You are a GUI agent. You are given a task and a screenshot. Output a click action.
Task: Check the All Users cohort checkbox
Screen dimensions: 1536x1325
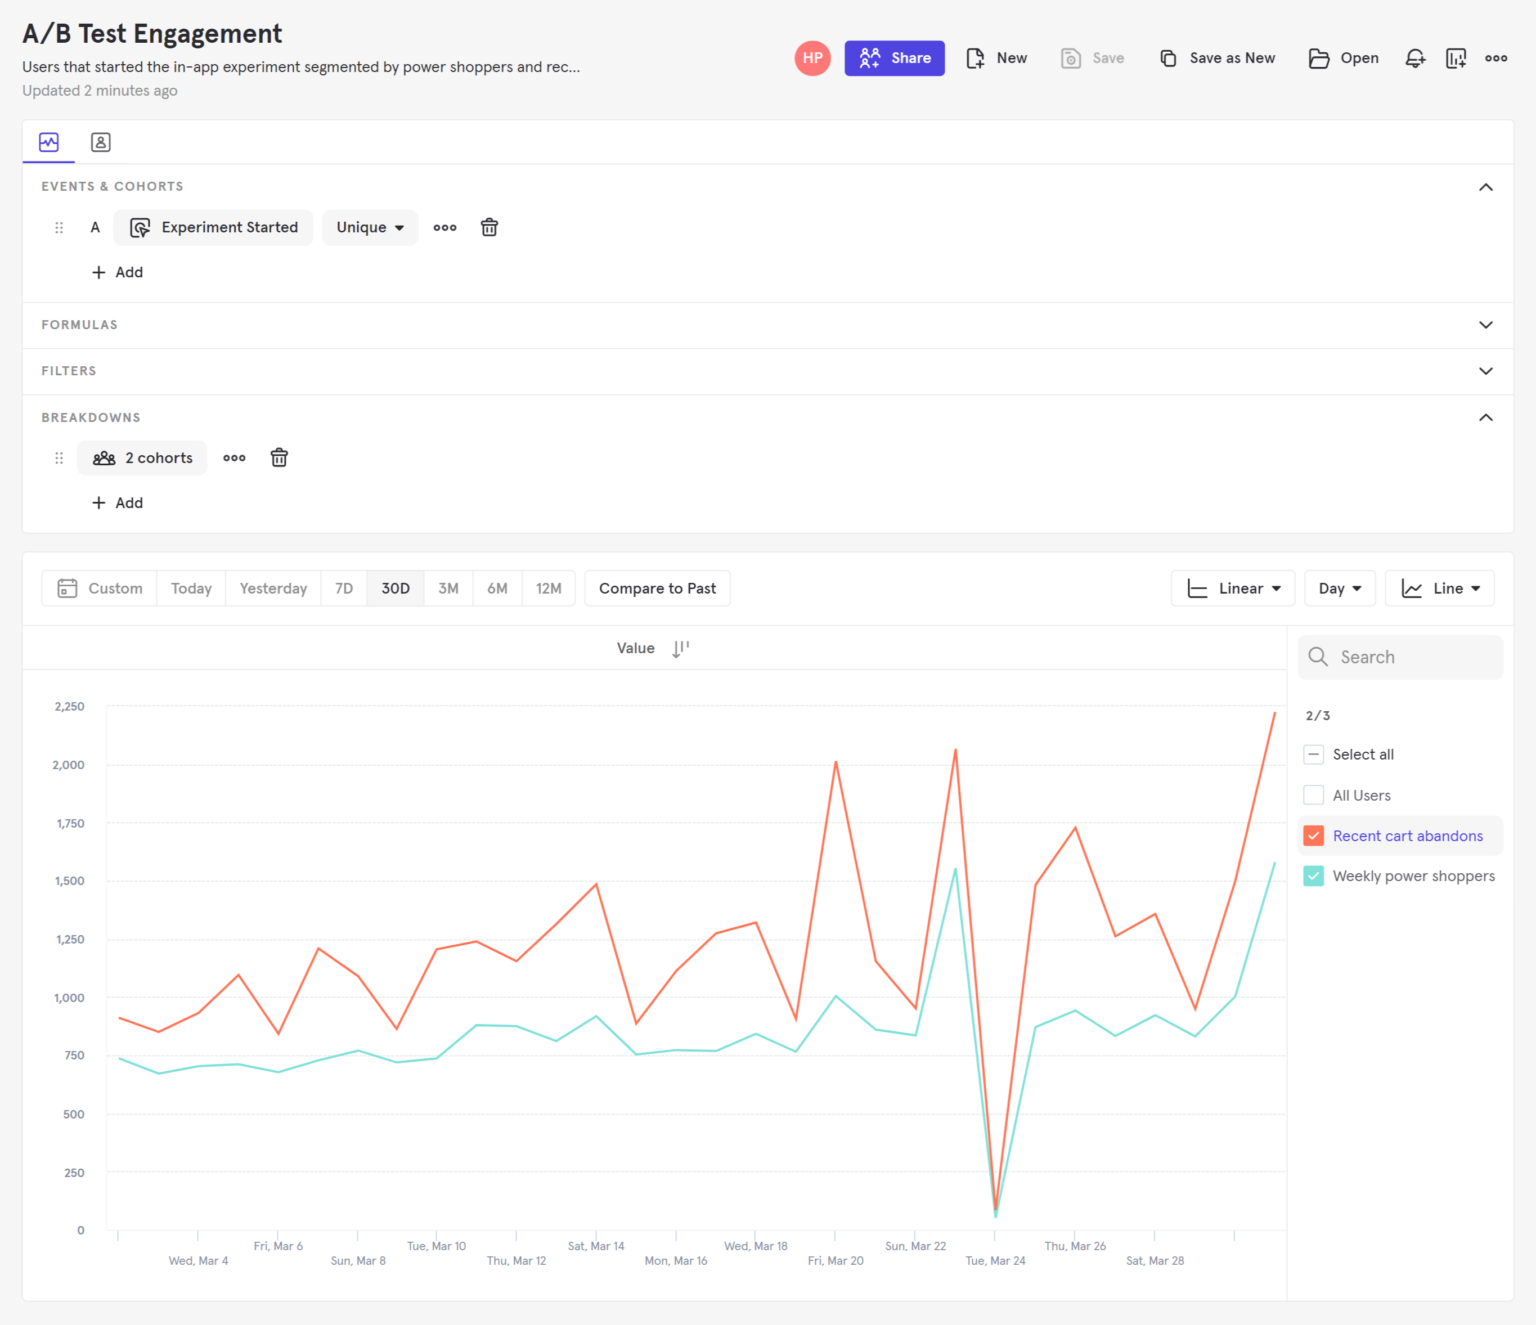[x=1313, y=794]
